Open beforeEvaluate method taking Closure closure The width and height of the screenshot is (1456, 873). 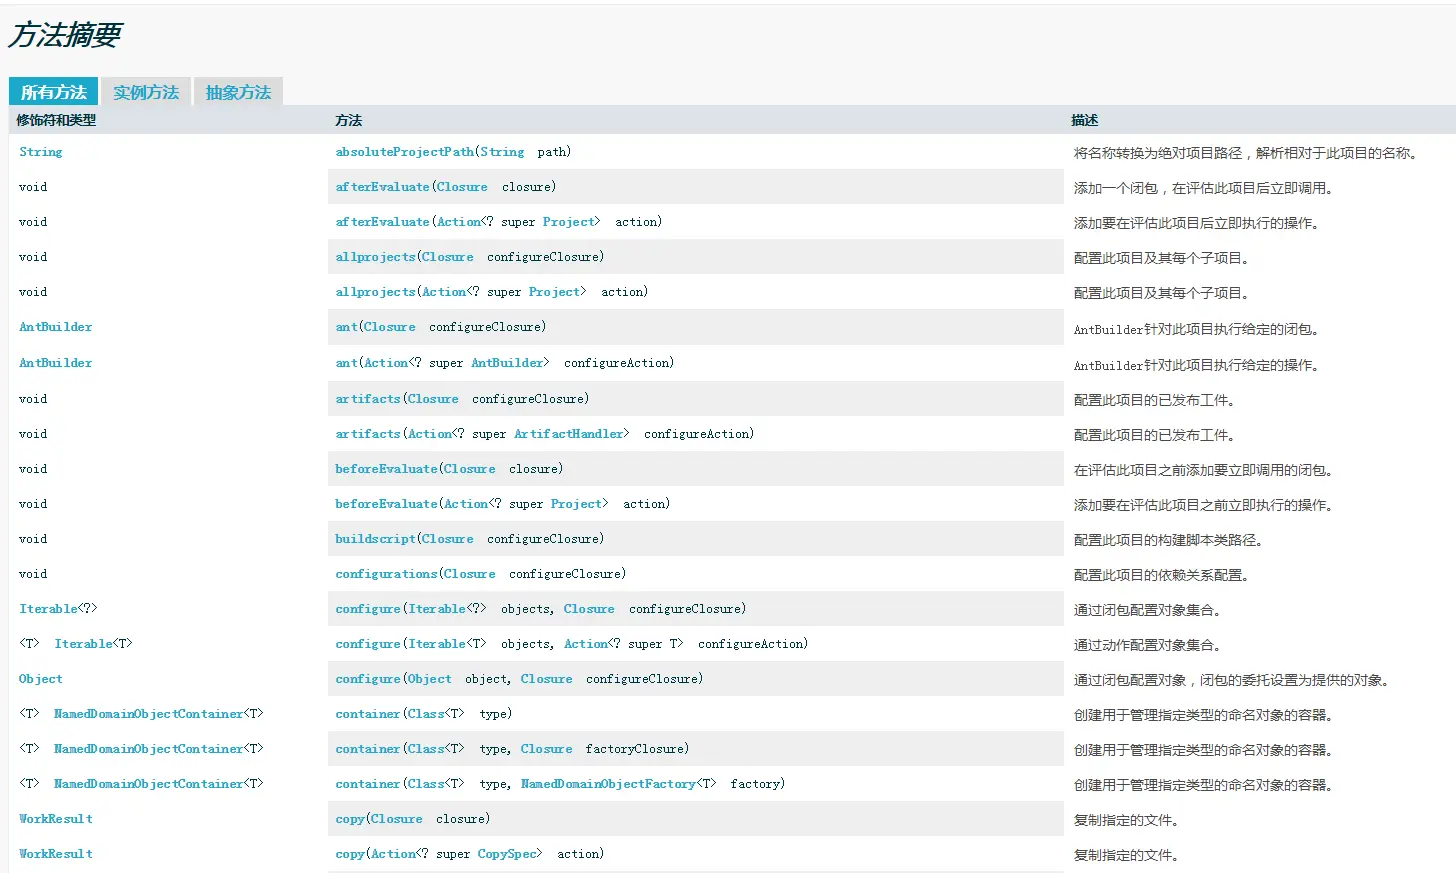click(x=386, y=469)
